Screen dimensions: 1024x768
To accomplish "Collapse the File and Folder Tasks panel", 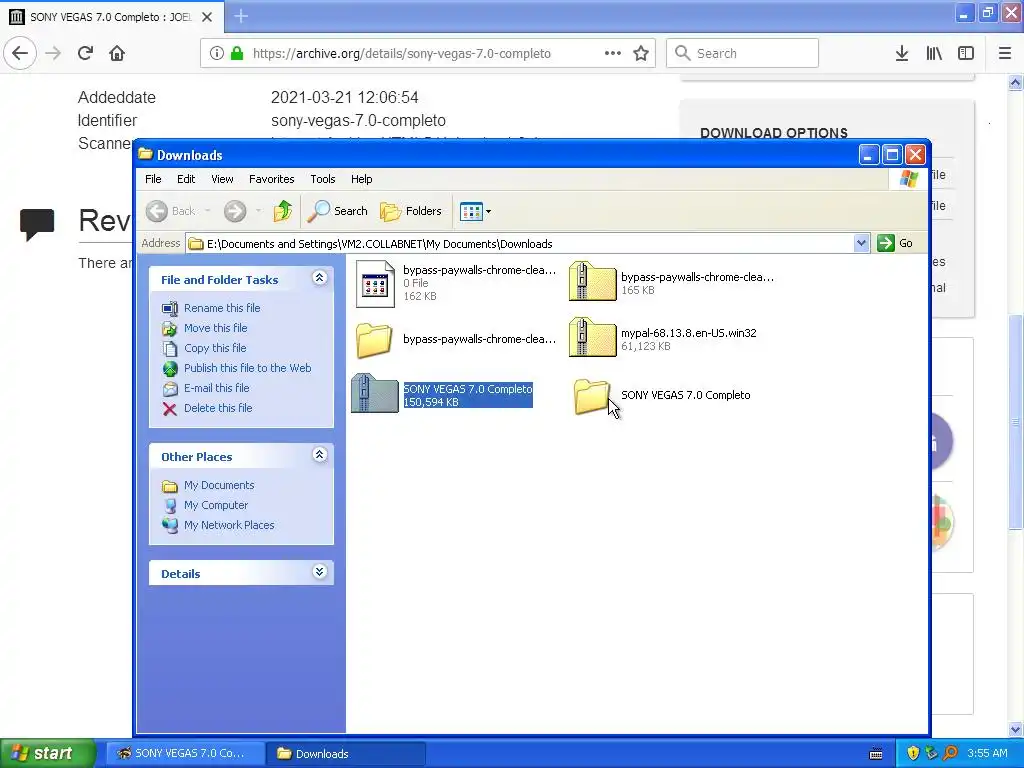I will [x=319, y=278].
